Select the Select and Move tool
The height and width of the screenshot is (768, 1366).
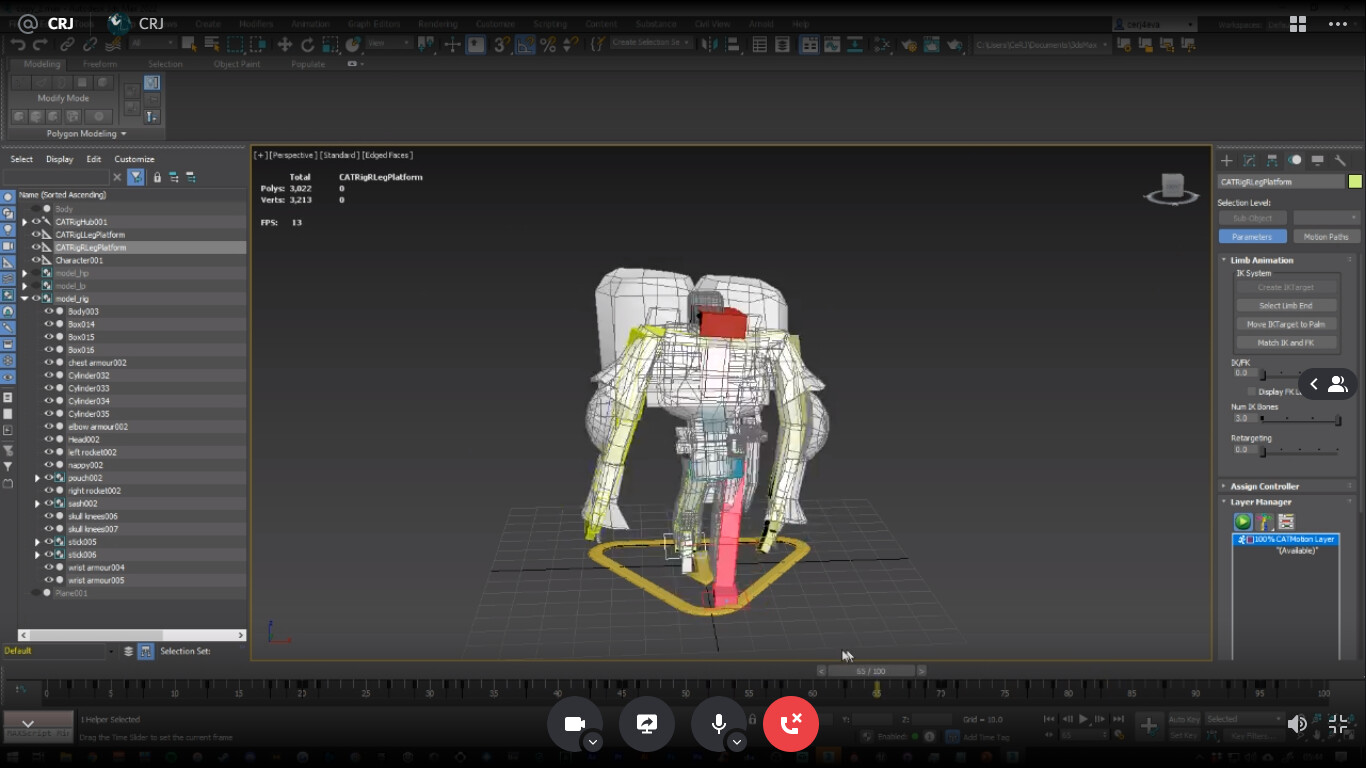point(286,44)
